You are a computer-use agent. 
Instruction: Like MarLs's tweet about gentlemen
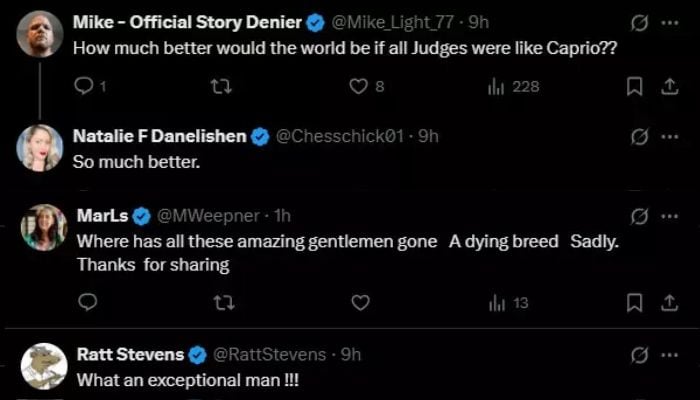coord(361,302)
